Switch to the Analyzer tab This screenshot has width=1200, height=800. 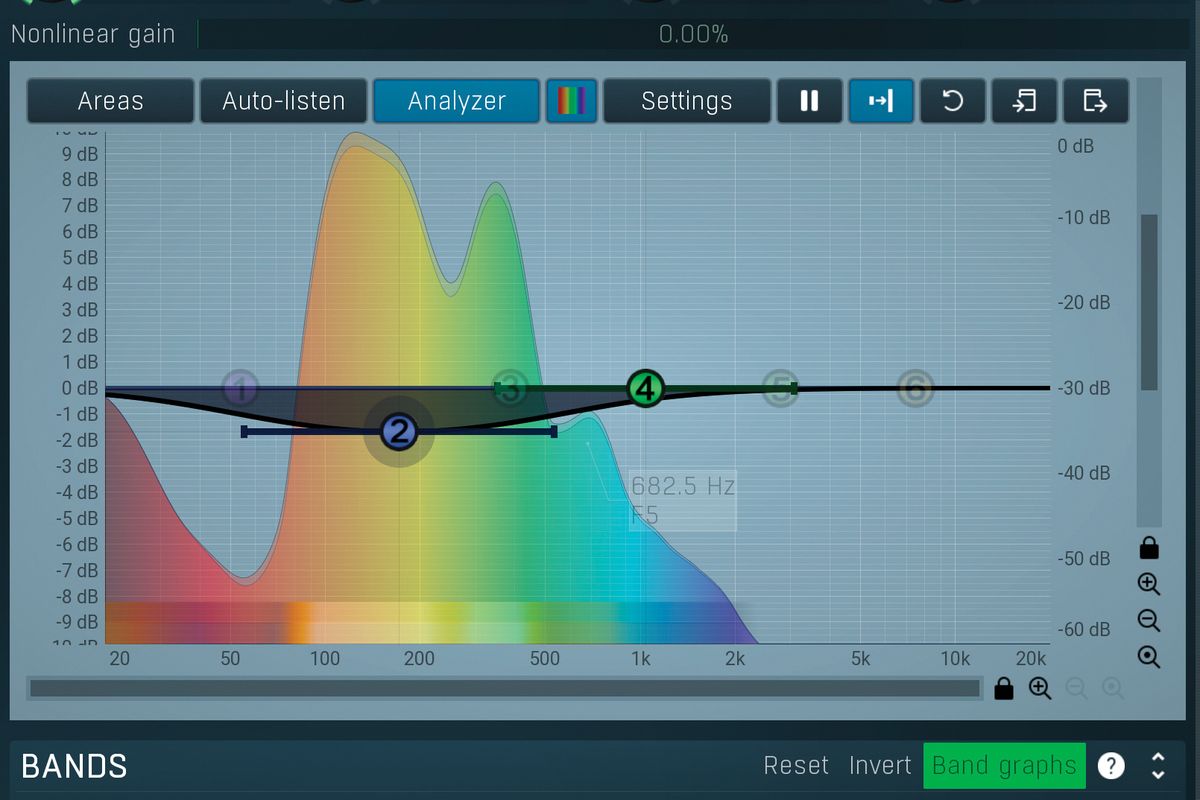click(x=456, y=100)
